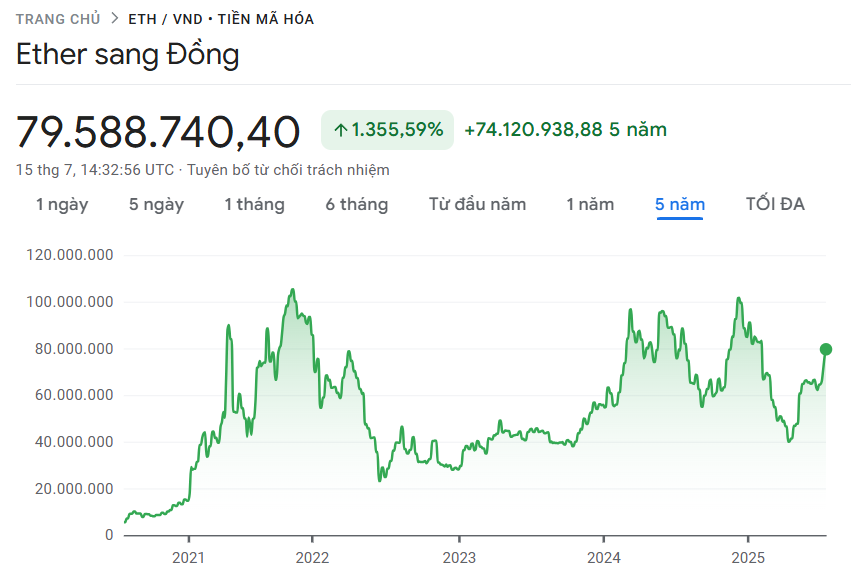Switch to the TỐI ĐA range

tap(775, 205)
